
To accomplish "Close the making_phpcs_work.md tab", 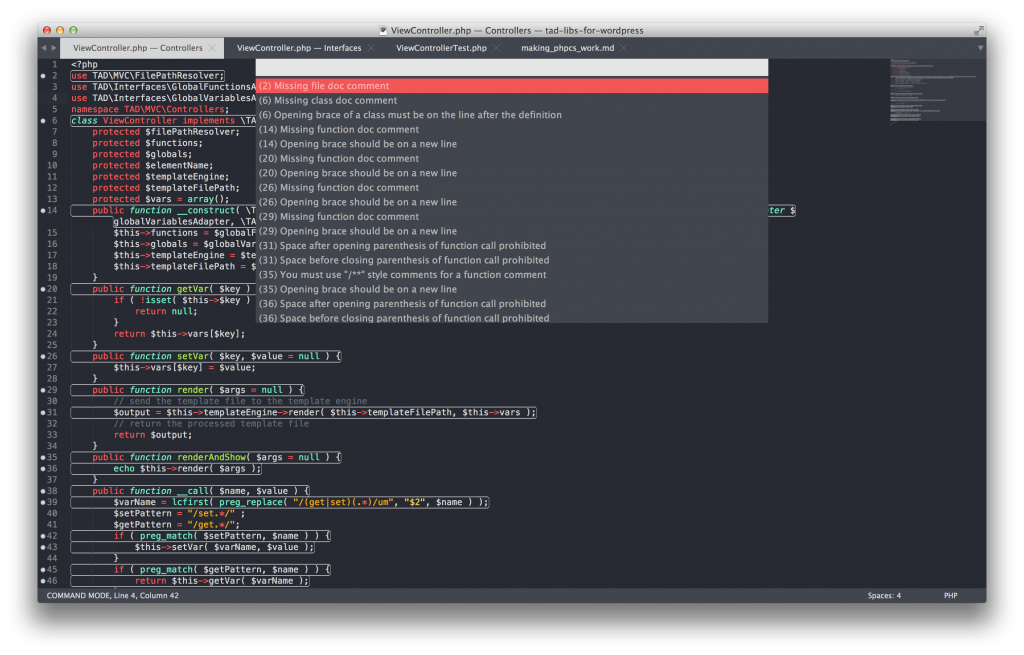I will (624, 48).
